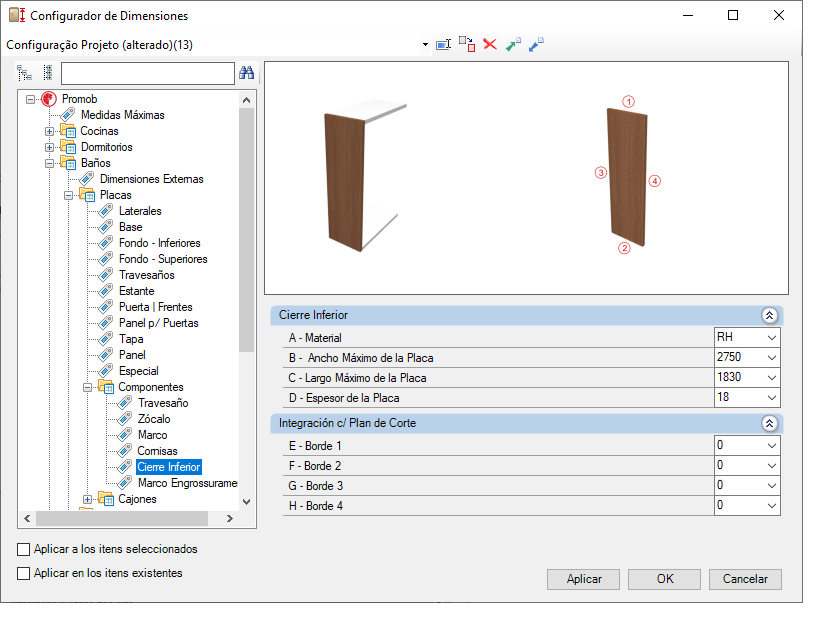The height and width of the screenshot is (617, 831).
Task: Click the Componentes folder icon
Action: click(x=105, y=387)
